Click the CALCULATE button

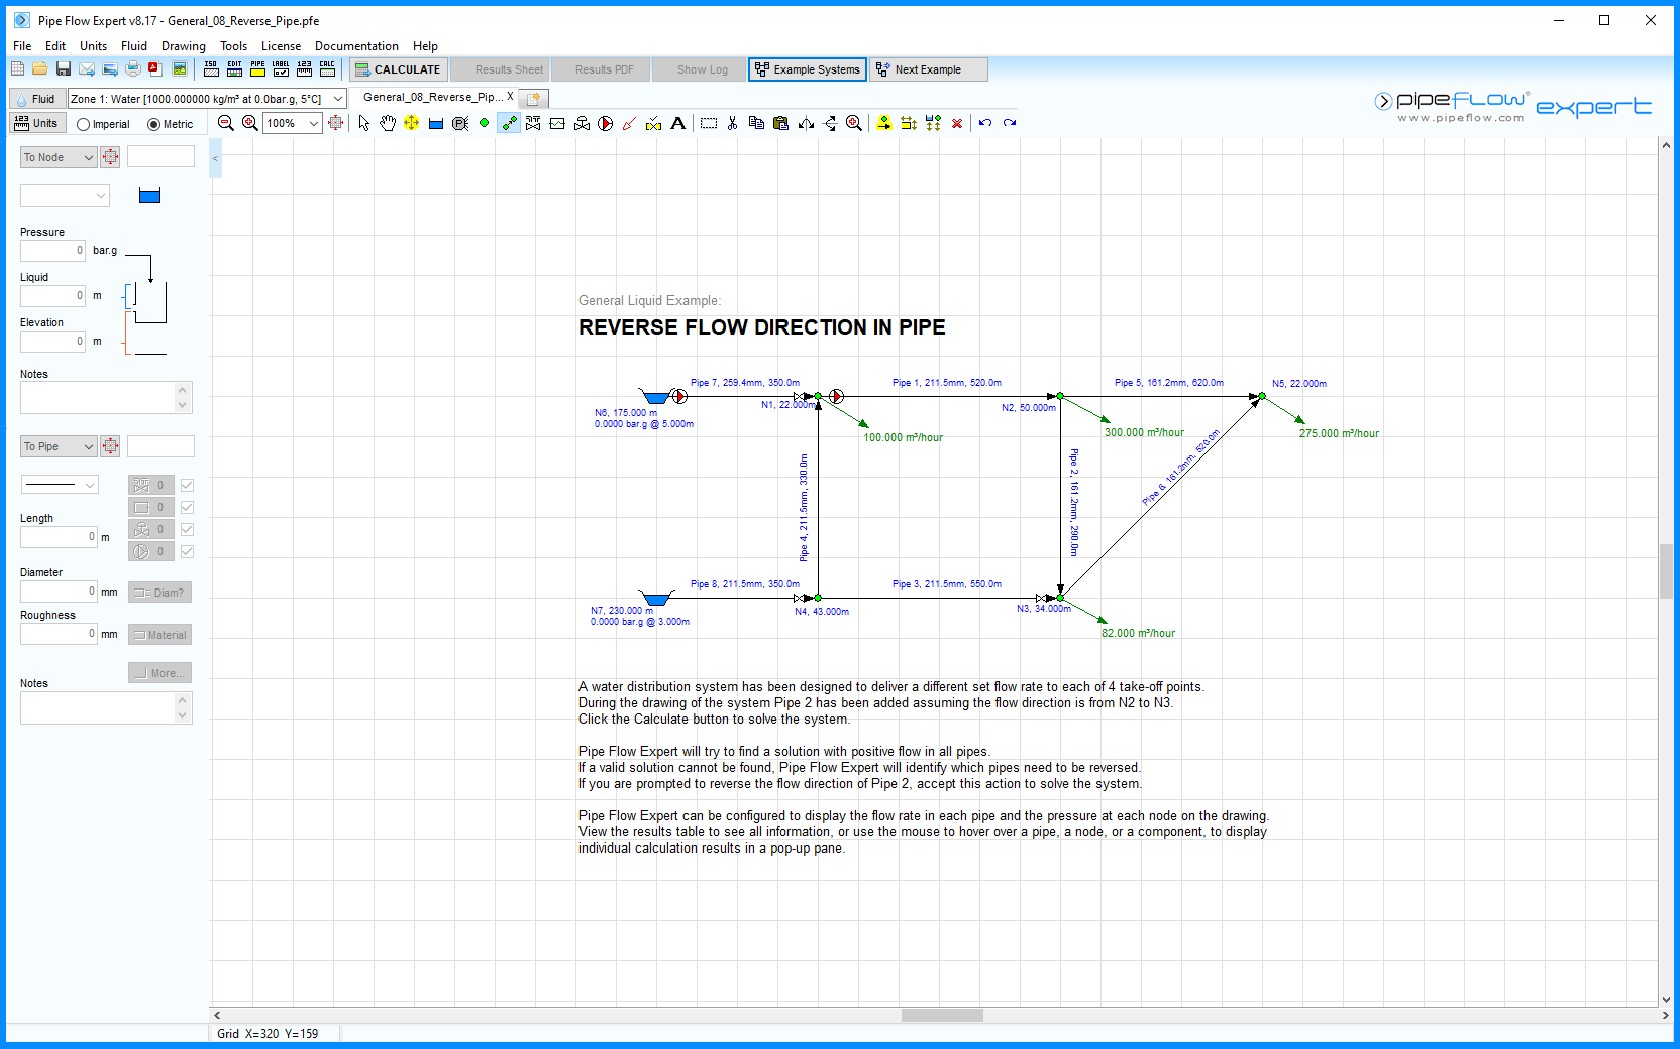point(397,69)
